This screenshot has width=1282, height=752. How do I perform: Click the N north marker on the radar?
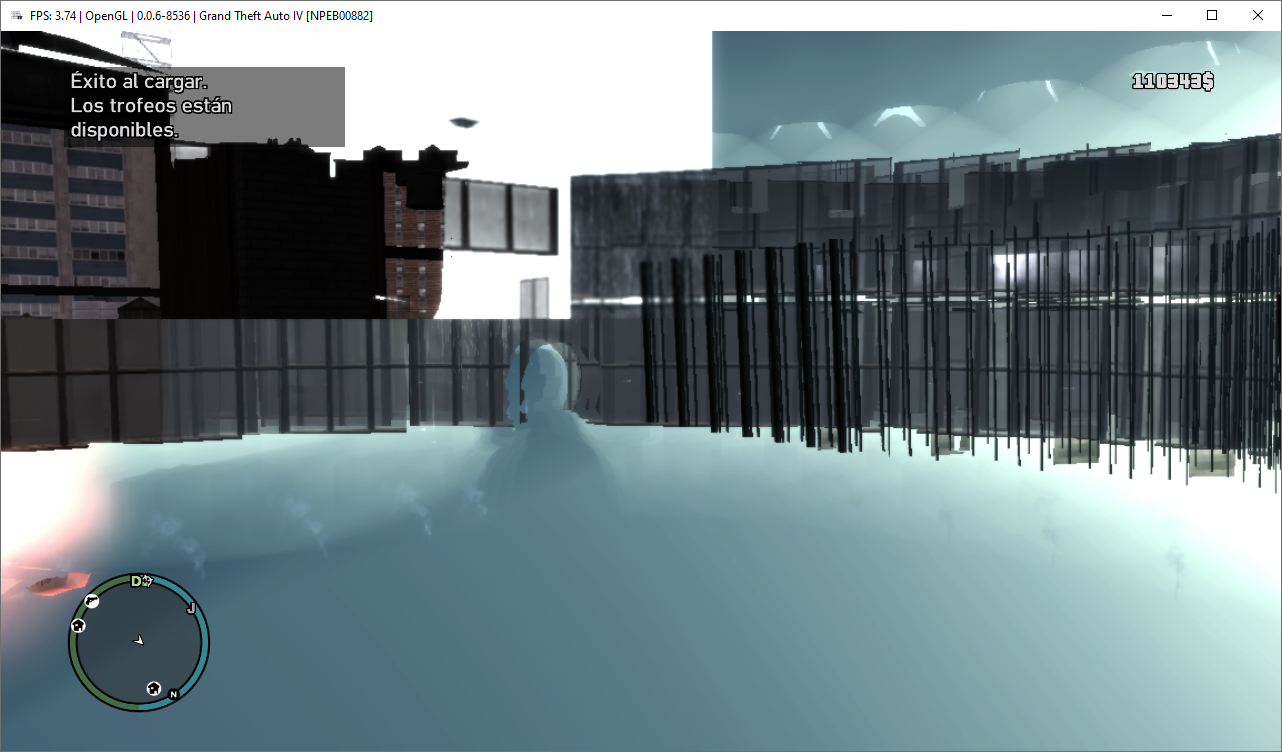(x=173, y=694)
